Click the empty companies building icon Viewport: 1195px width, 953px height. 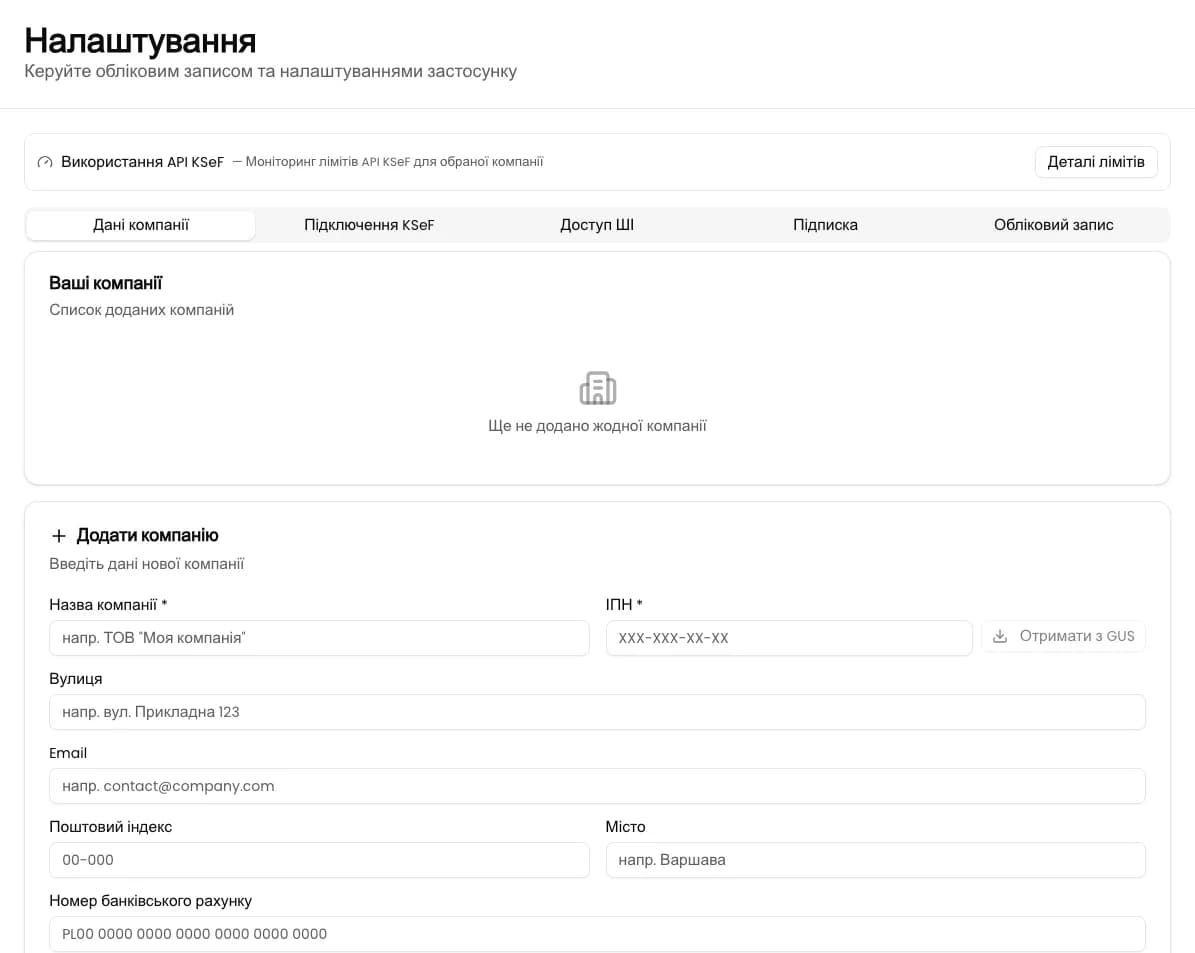[x=598, y=388]
